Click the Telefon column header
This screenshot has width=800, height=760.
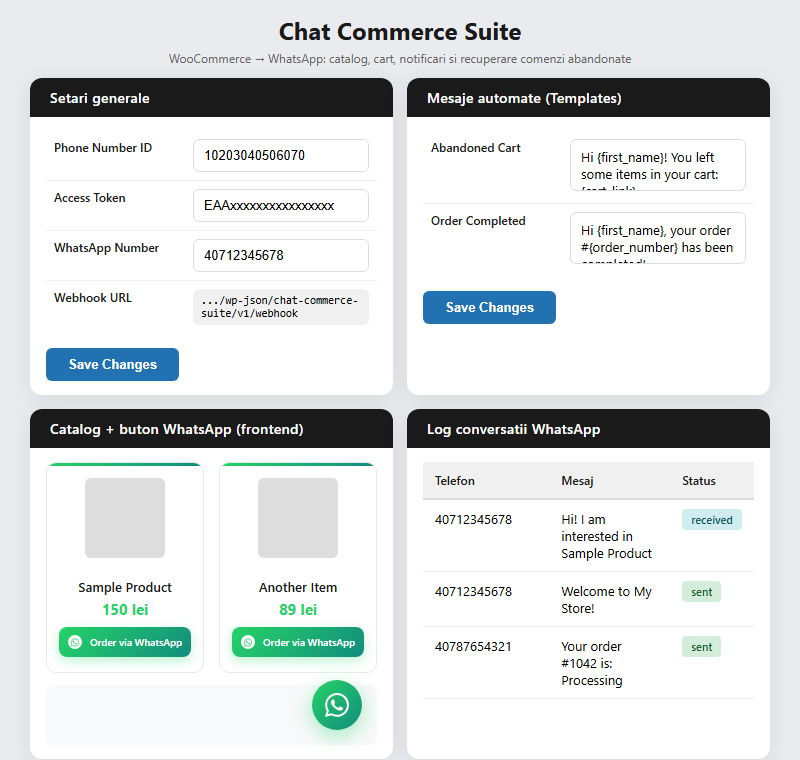click(x=455, y=480)
